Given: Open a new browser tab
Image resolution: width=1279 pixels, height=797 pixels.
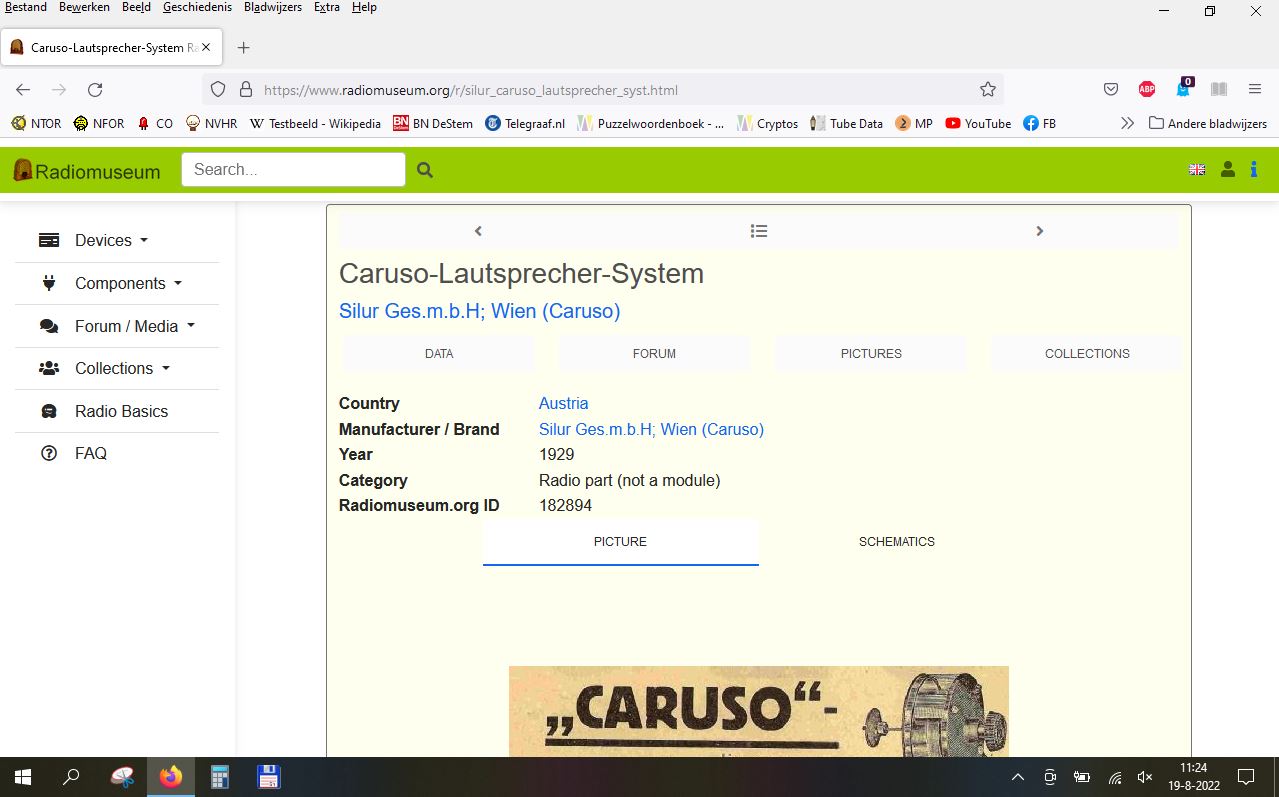Looking at the screenshot, I should coord(243,48).
